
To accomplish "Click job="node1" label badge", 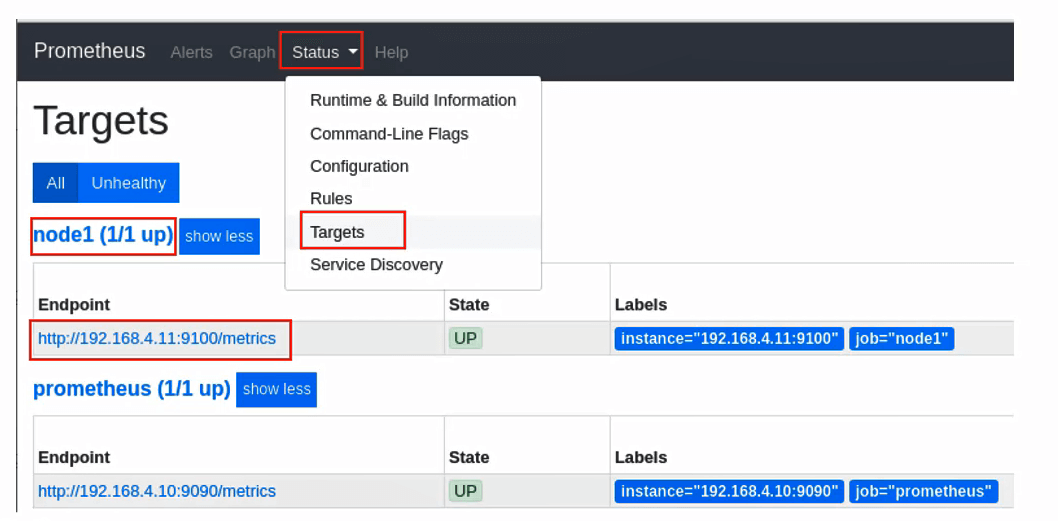I will [x=902, y=339].
